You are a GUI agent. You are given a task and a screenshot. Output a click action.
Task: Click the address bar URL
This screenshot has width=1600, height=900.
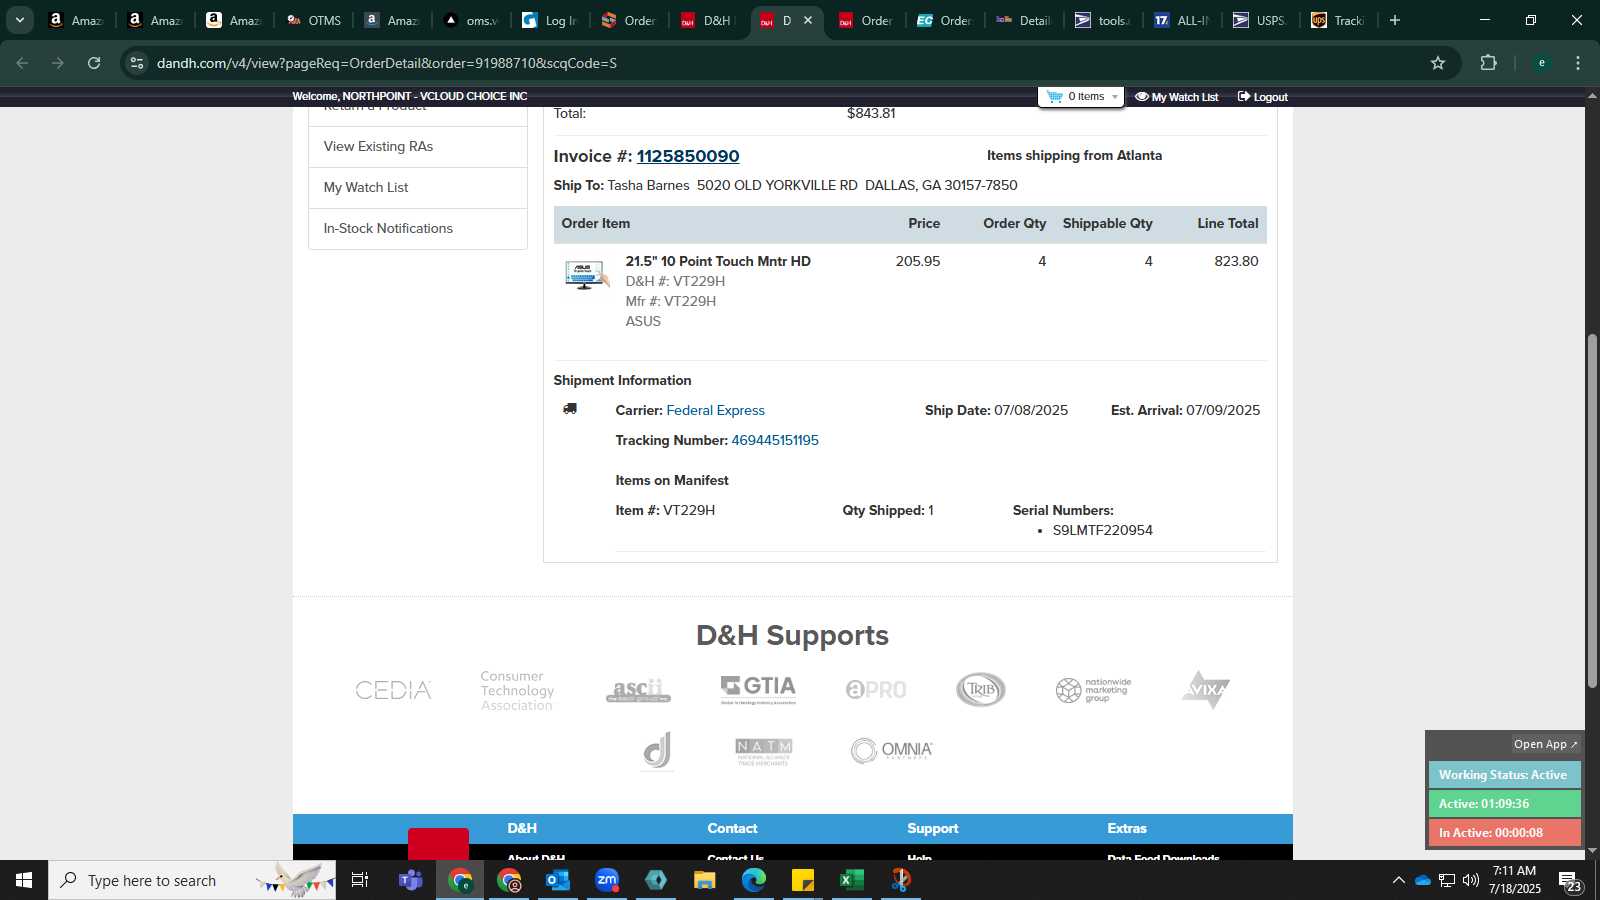[x=387, y=63]
